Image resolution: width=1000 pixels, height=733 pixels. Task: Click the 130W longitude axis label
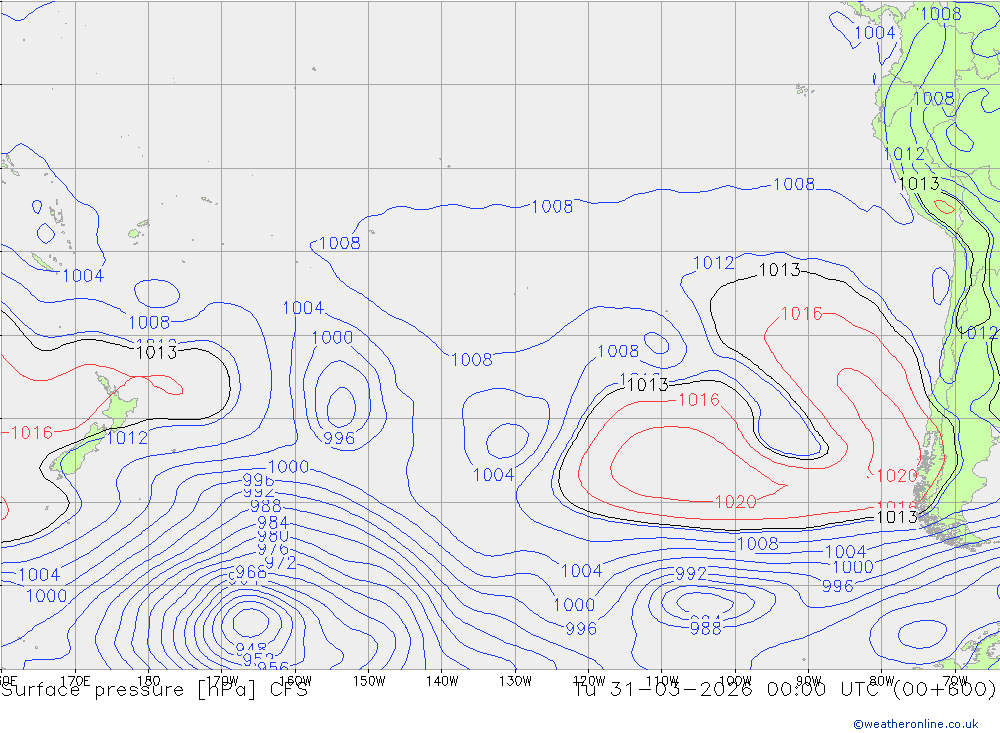click(x=515, y=681)
